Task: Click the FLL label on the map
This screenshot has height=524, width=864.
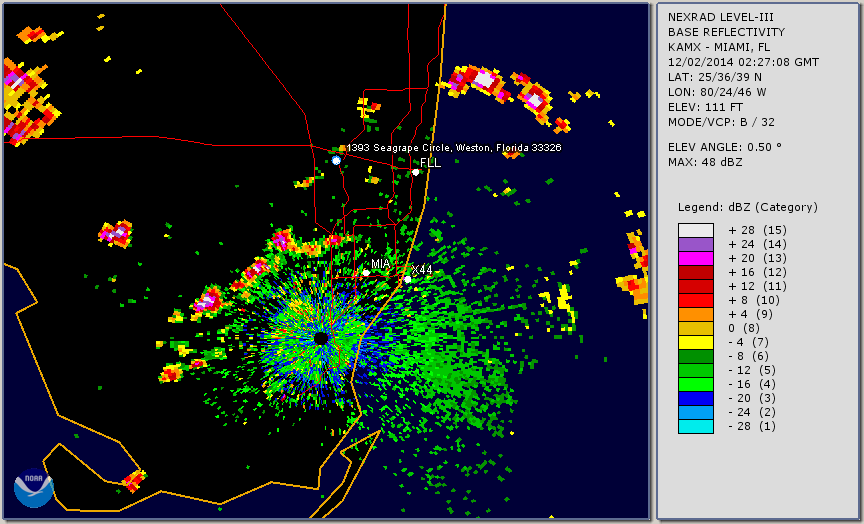Action: [x=430, y=163]
